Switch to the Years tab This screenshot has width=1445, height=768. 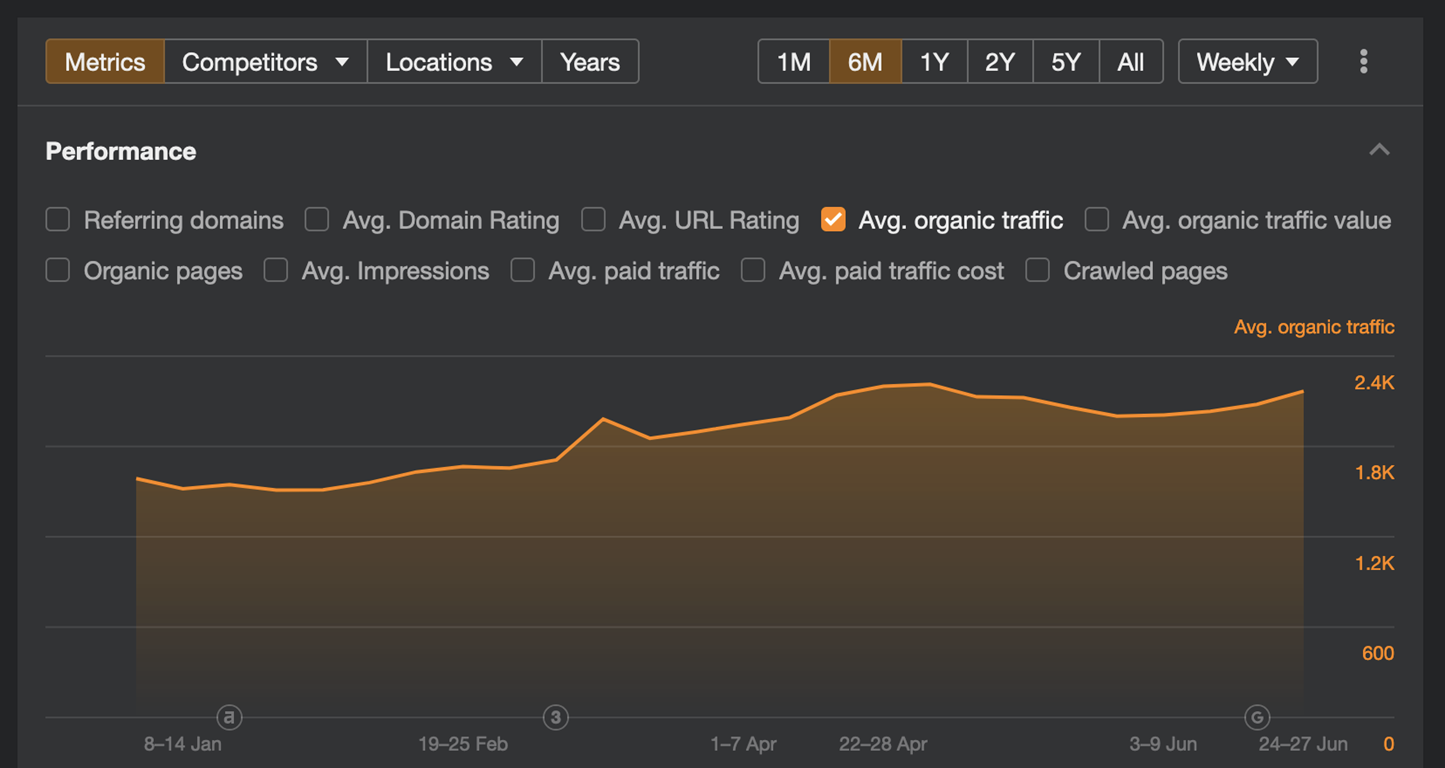pyautogui.click(x=590, y=62)
